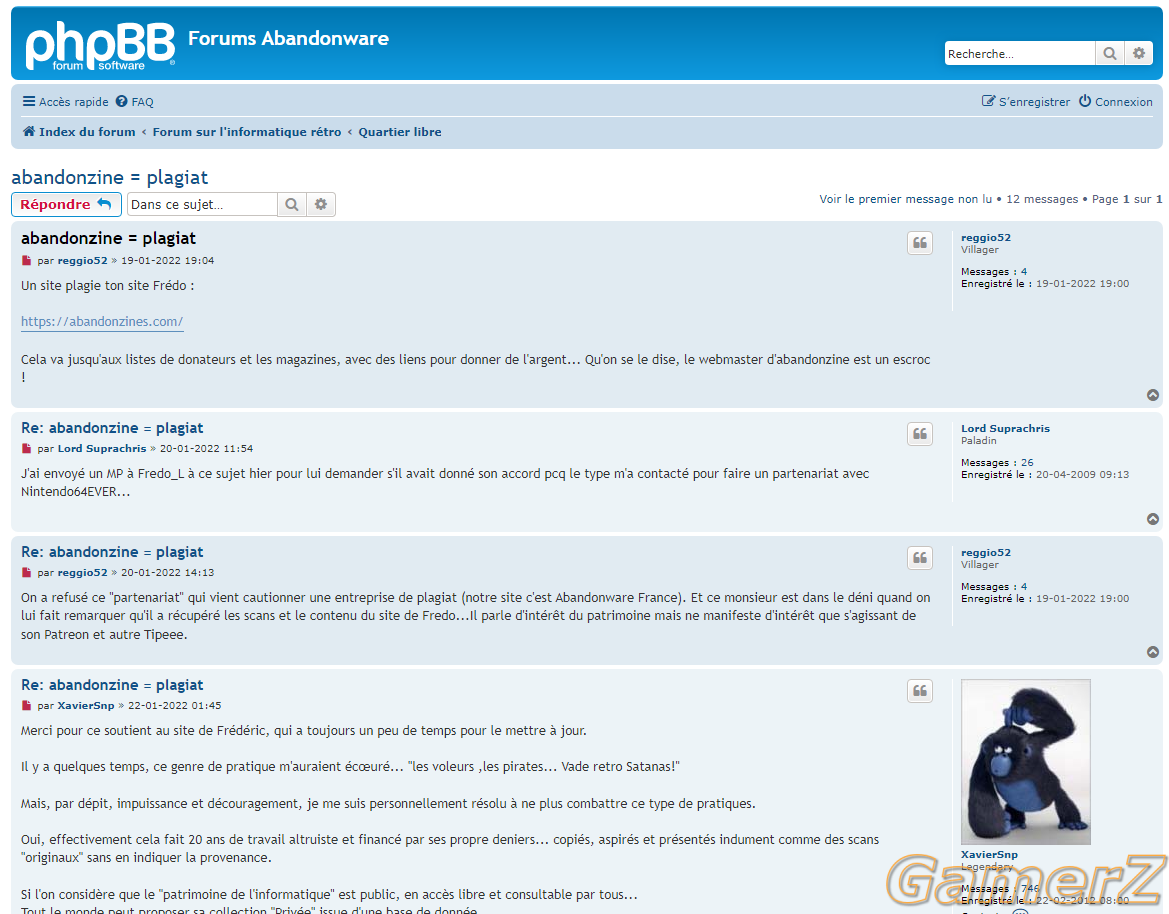Click S'enregistrer to register
The width and height of the screenshot is (1169, 914).
point(1026,101)
